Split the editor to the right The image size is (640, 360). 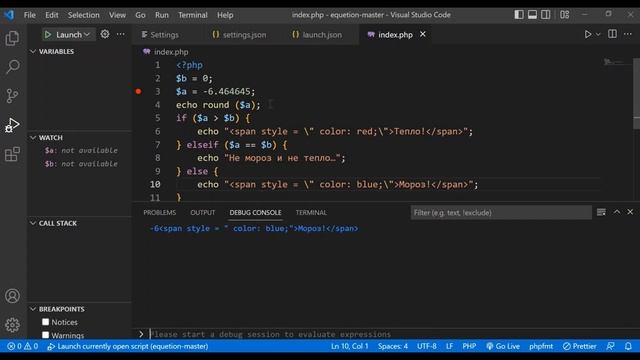tap(612, 34)
